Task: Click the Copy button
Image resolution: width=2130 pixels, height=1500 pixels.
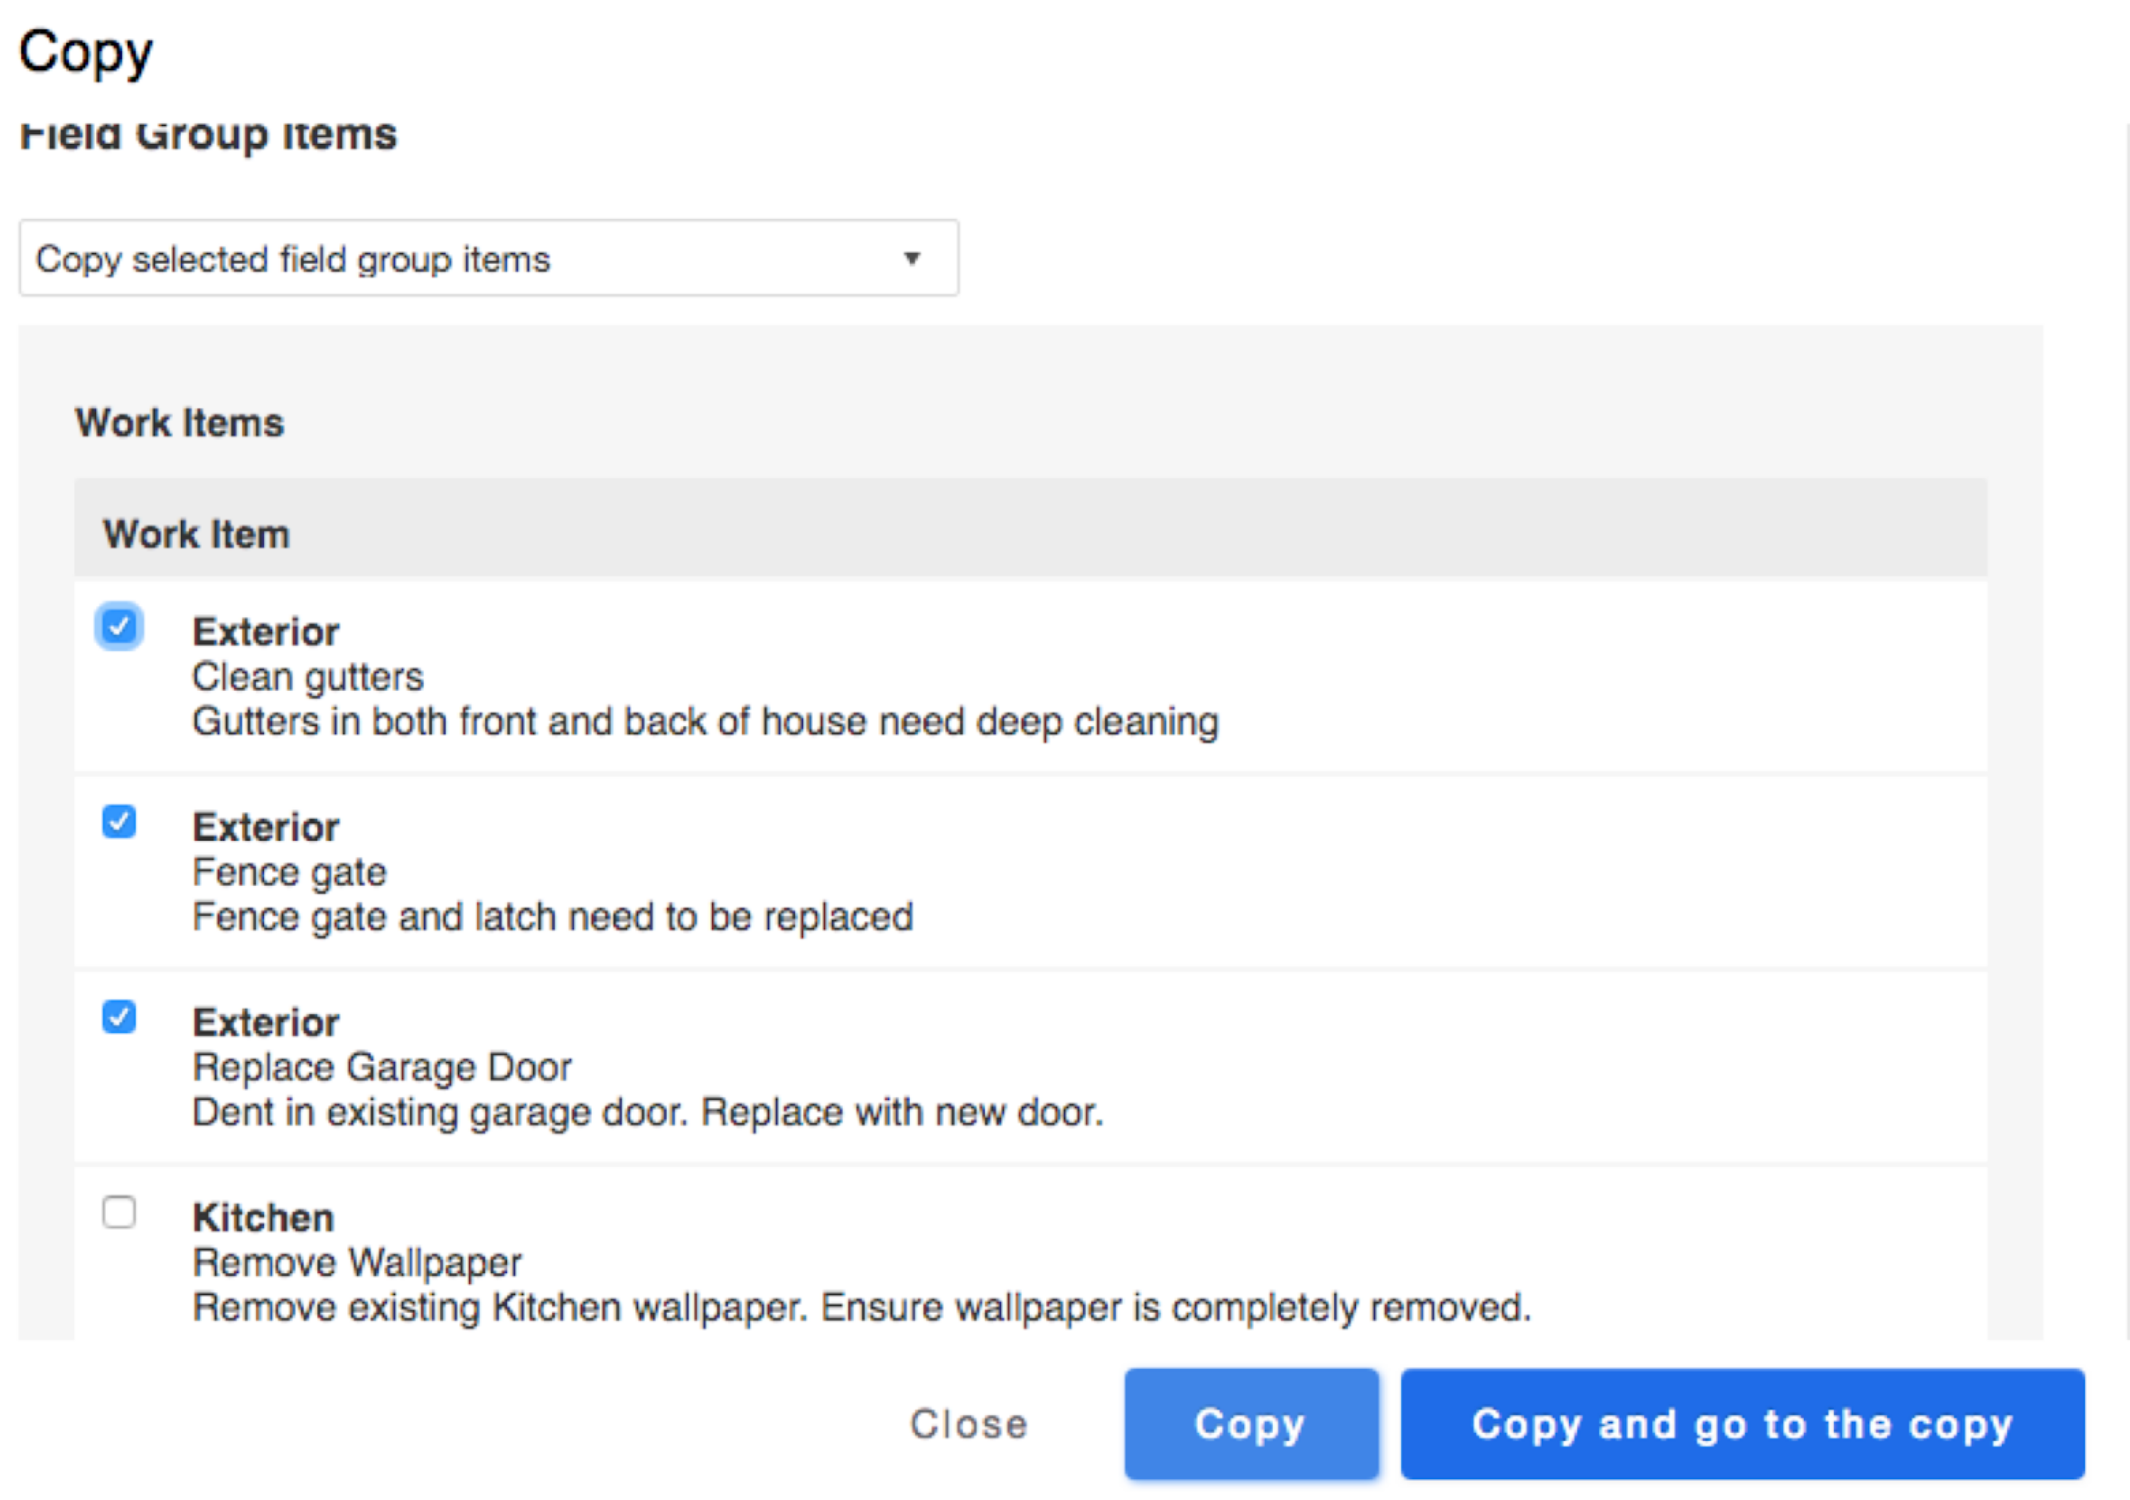Action: [1250, 1423]
